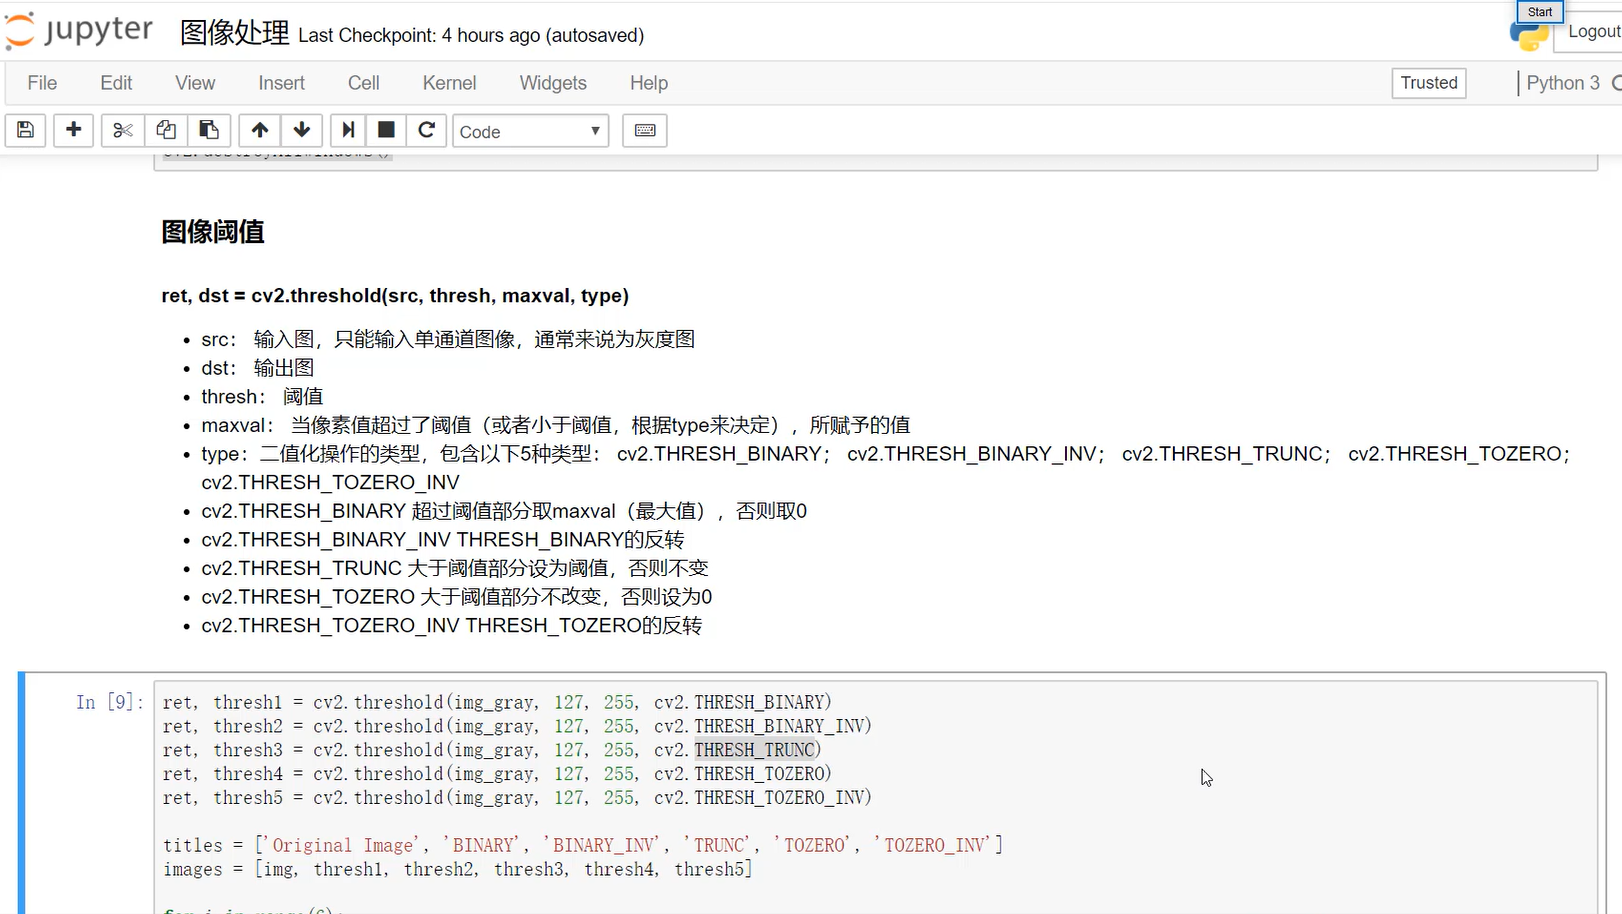This screenshot has height=914, width=1622.
Task: Save and checkpoint the notebook
Action: point(26,131)
